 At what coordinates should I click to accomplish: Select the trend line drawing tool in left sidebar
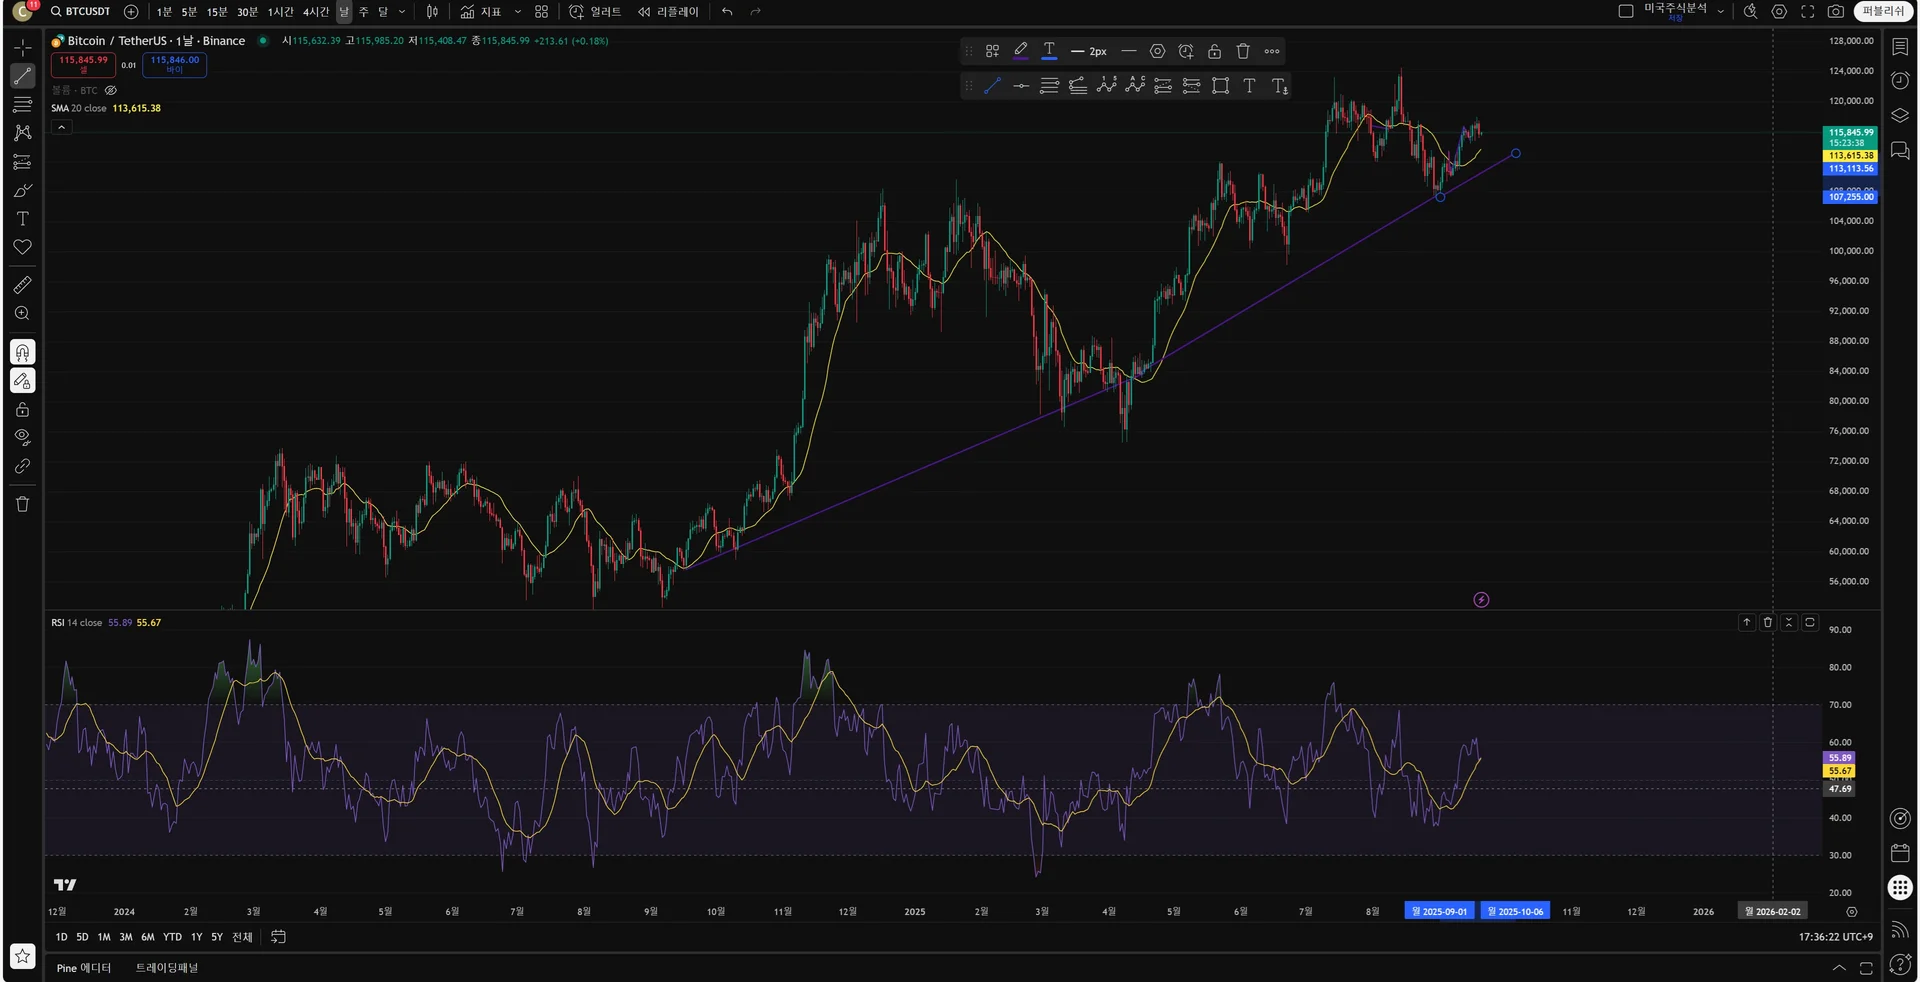click(22, 76)
